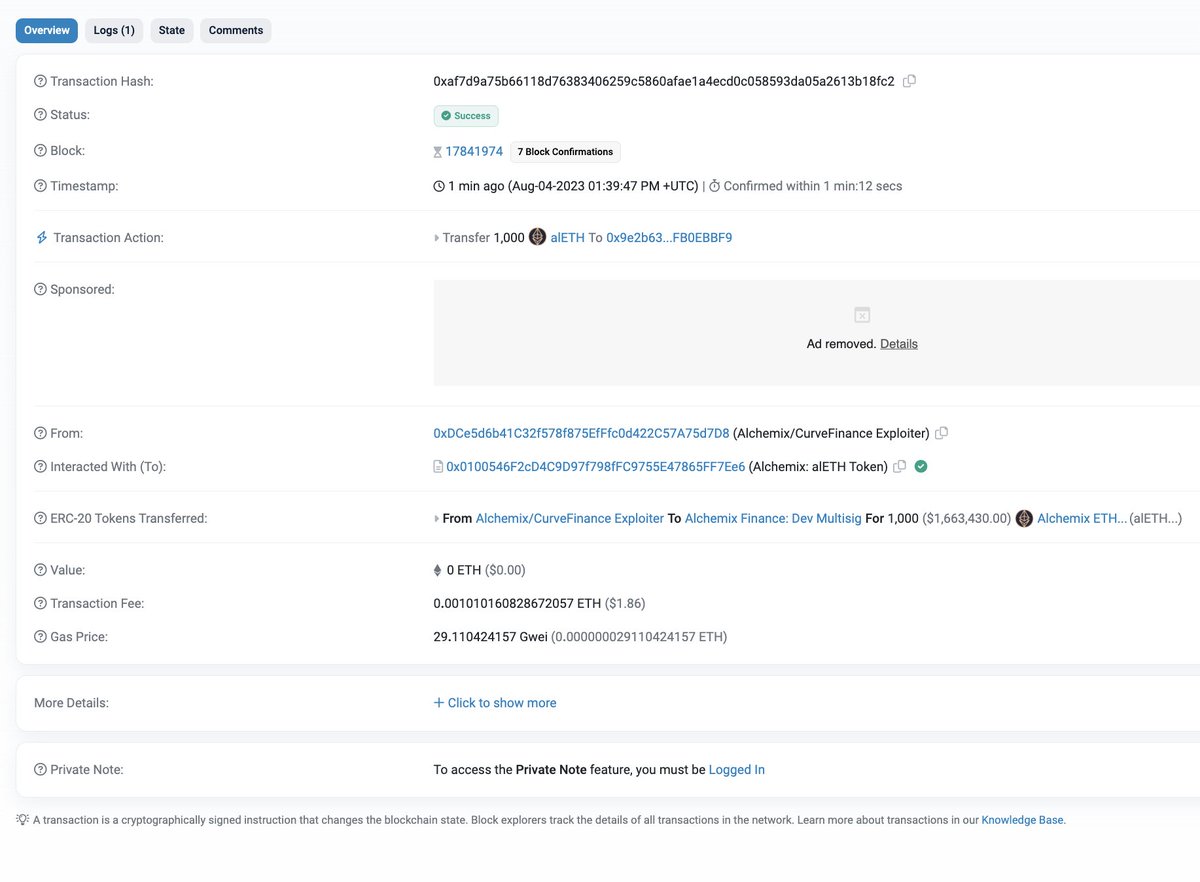1200x882 pixels.
Task: Open block 17841974
Action: coord(474,151)
